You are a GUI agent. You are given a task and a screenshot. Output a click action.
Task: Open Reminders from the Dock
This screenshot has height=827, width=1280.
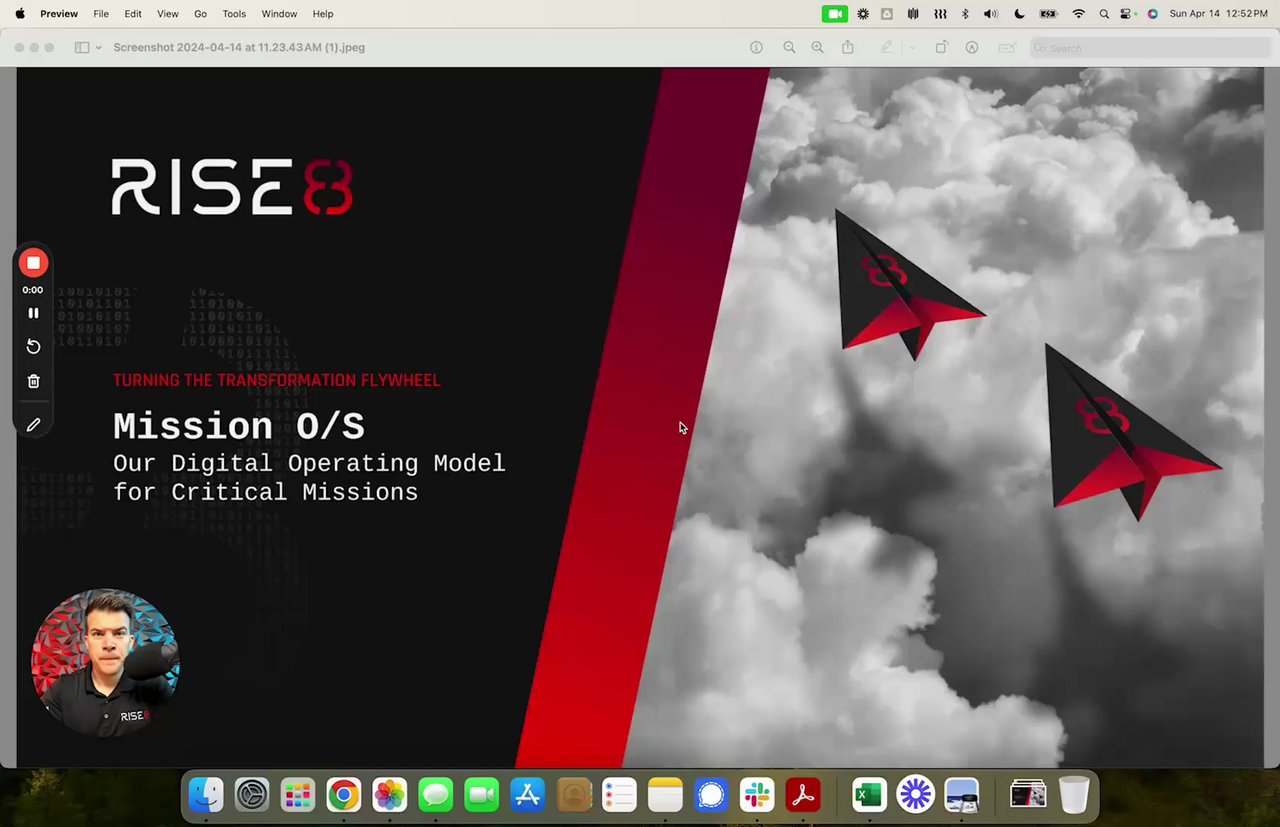pos(619,795)
